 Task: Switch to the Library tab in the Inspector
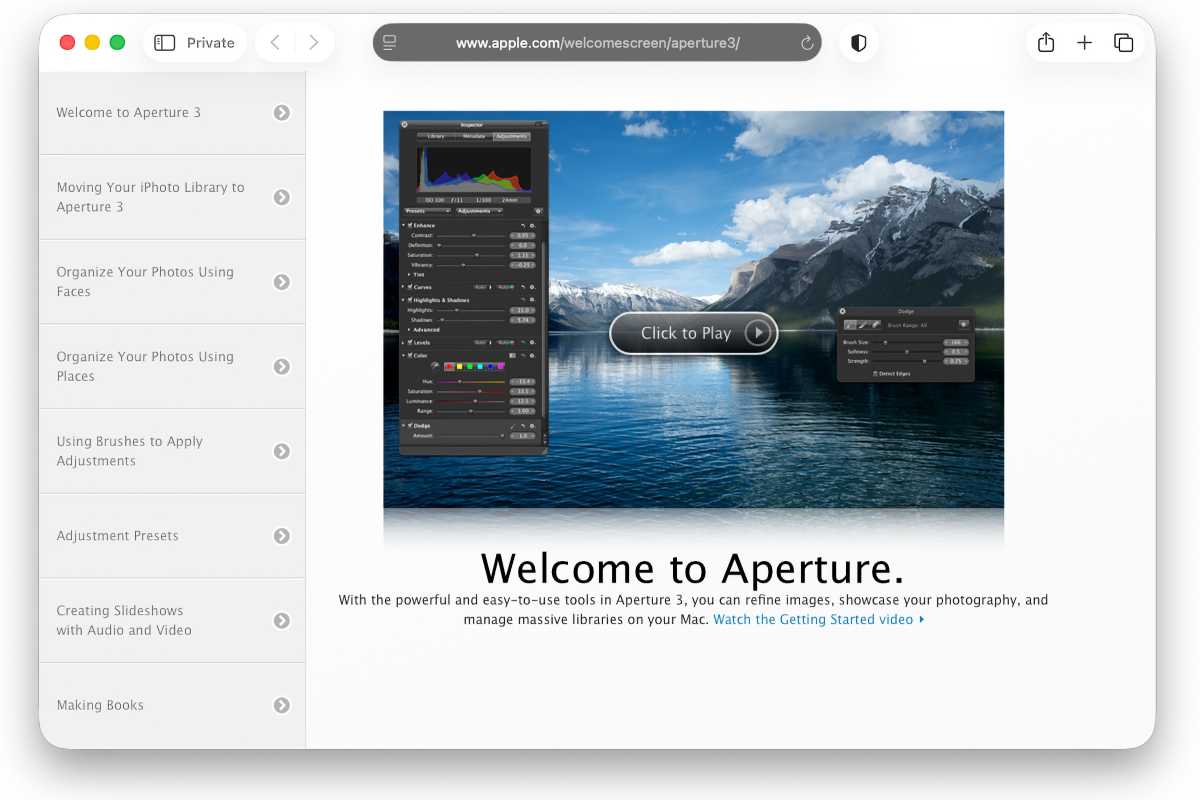435,136
